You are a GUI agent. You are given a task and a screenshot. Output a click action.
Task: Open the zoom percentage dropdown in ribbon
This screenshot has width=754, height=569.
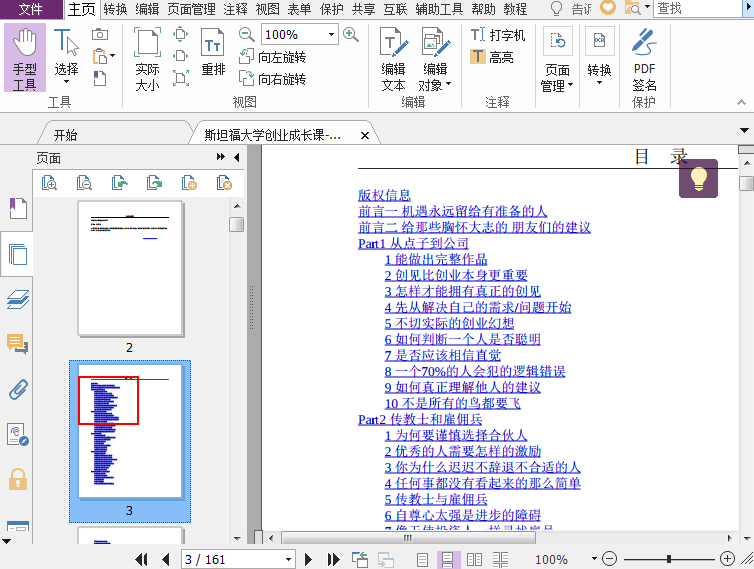coord(331,34)
